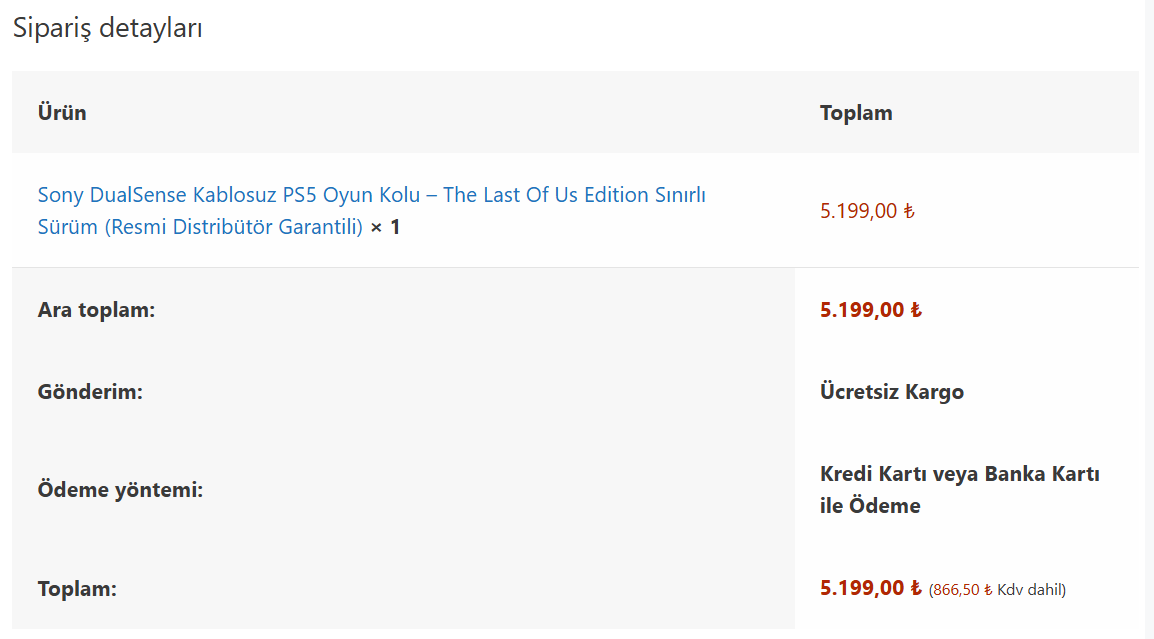Open the Sony DualSense PS5 controller product link
This screenshot has width=1154, height=639.
372,211
